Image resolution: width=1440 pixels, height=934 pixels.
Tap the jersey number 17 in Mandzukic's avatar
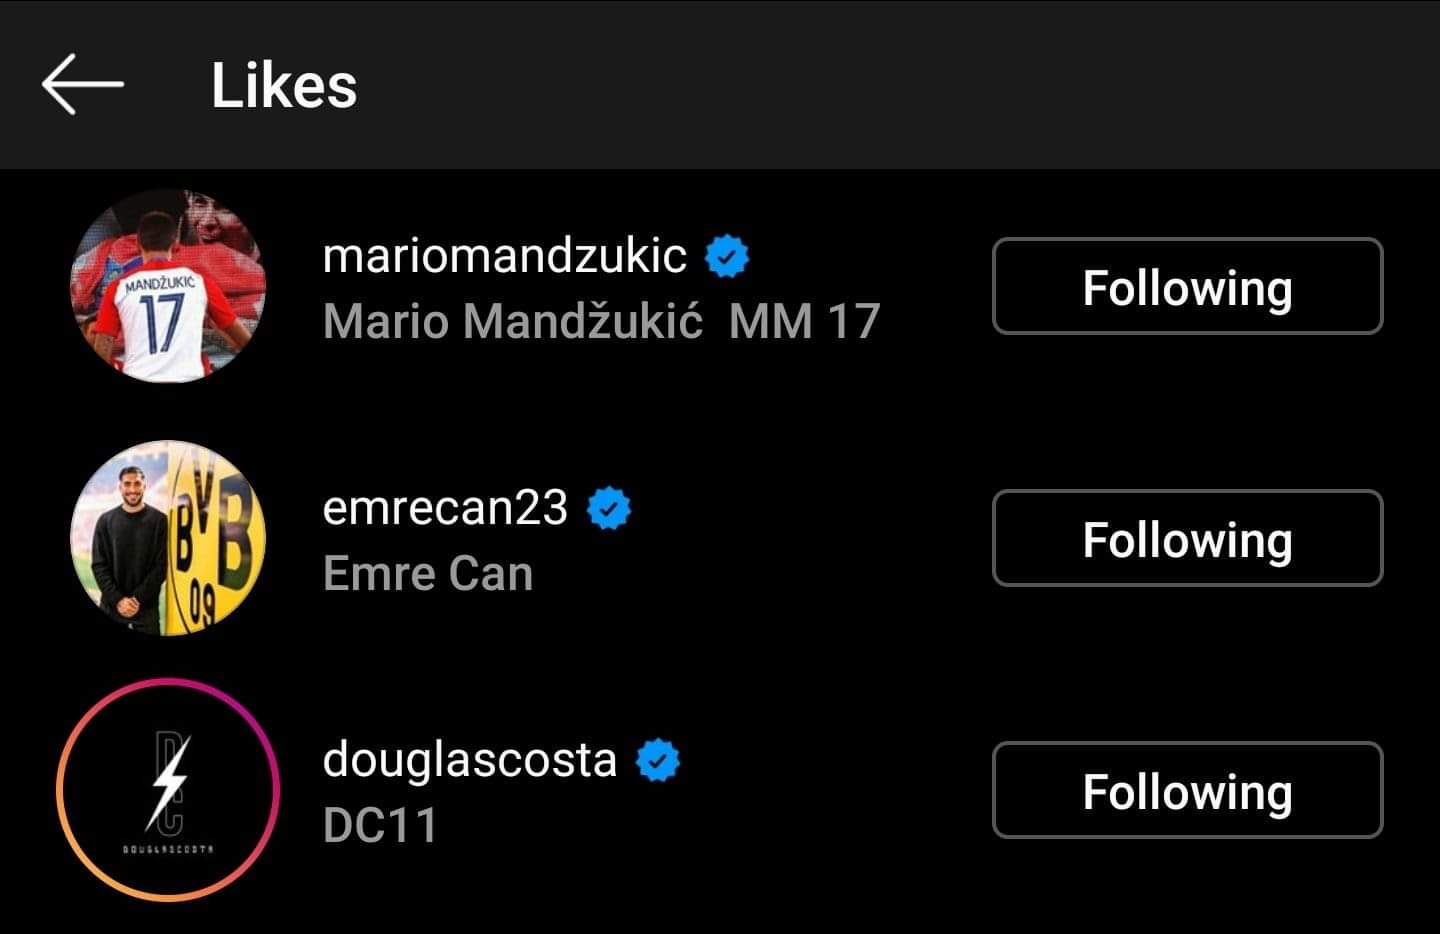(160, 323)
